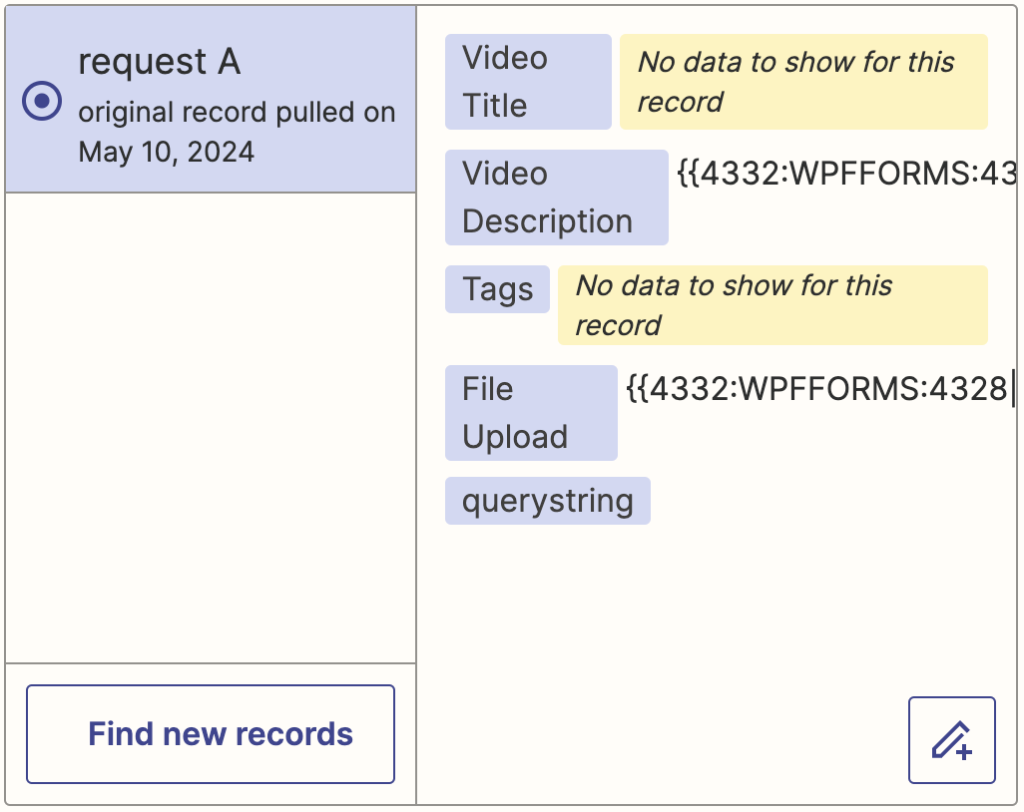Viewport: 1024px width, 812px height.
Task: Click the No data warning next to Tags
Action: click(772, 305)
